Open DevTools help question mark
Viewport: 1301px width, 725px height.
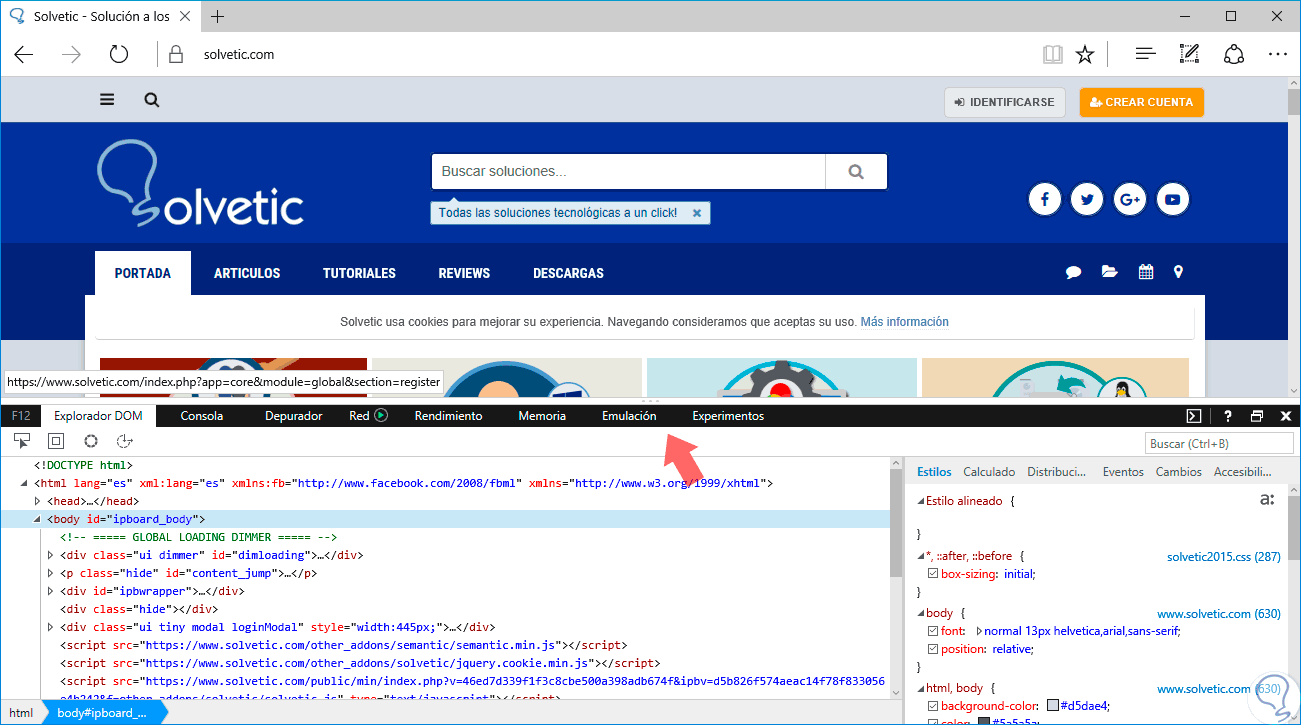(1228, 416)
